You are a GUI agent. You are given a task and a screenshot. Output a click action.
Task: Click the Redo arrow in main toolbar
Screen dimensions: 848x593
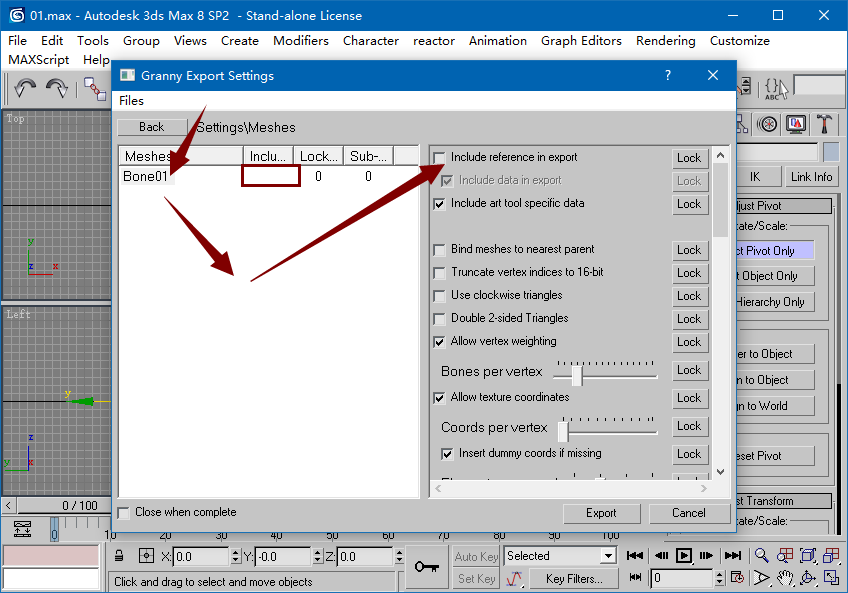click(x=57, y=88)
